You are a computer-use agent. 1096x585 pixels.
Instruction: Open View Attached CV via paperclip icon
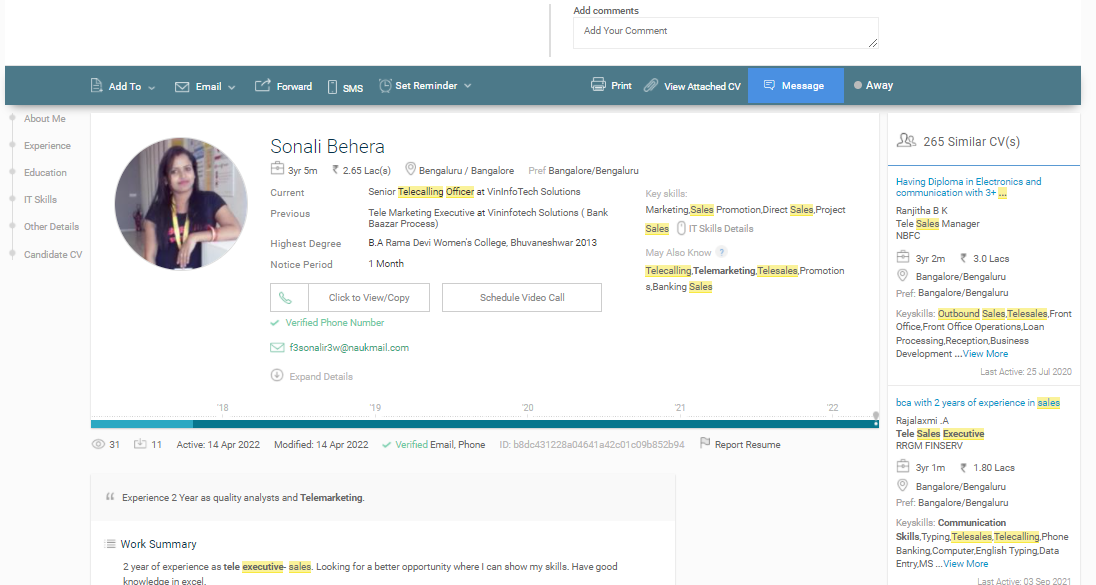click(650, 85)
